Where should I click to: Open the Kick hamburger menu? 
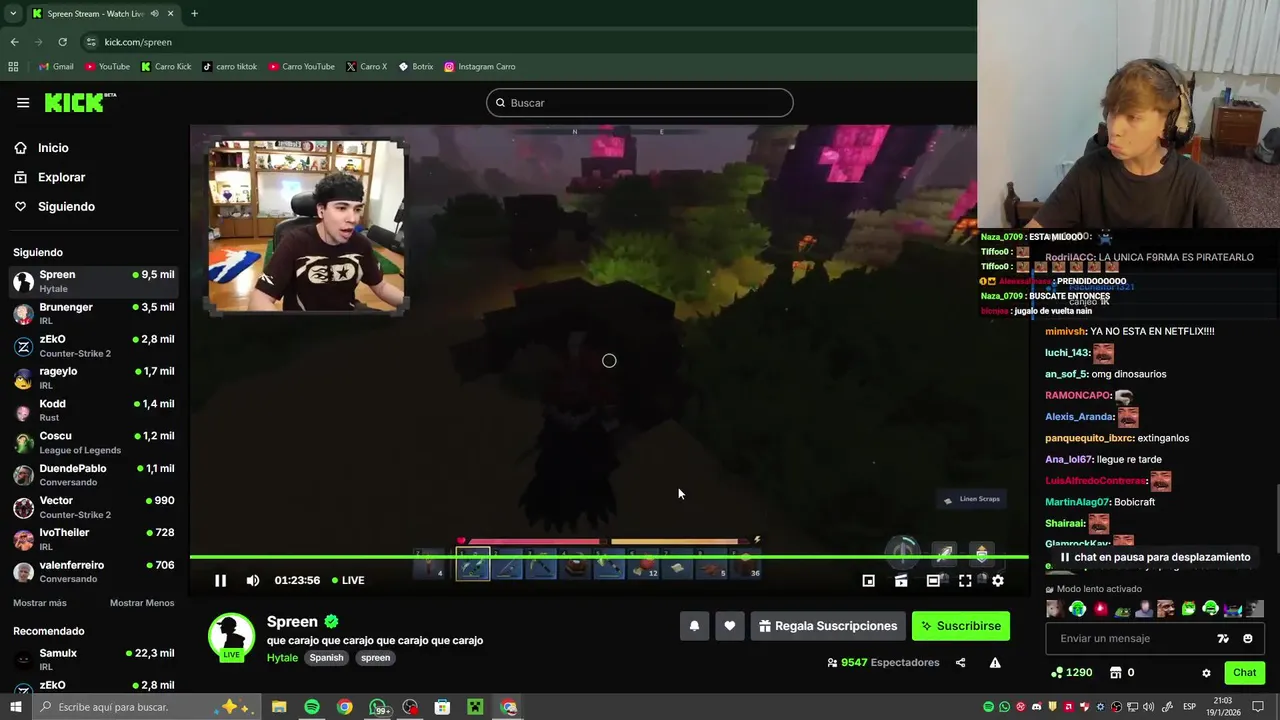click(x=23, y=102)
